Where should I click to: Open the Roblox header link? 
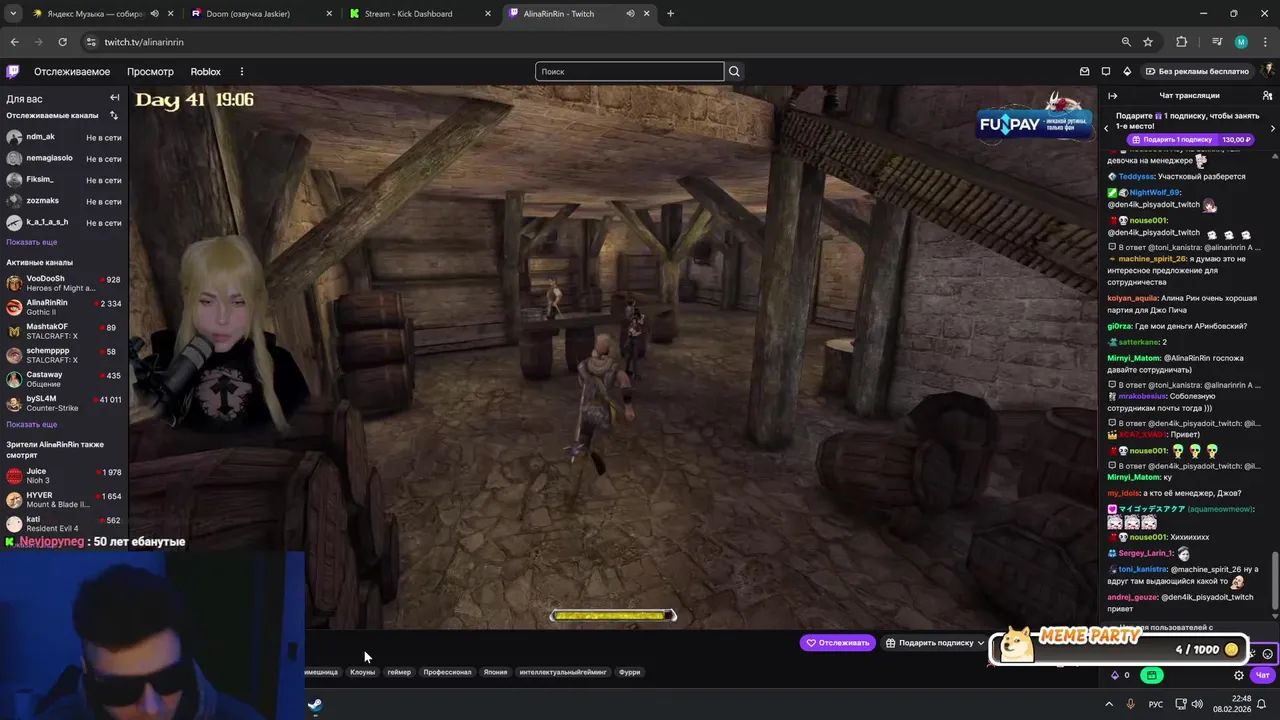coord(205,72)
